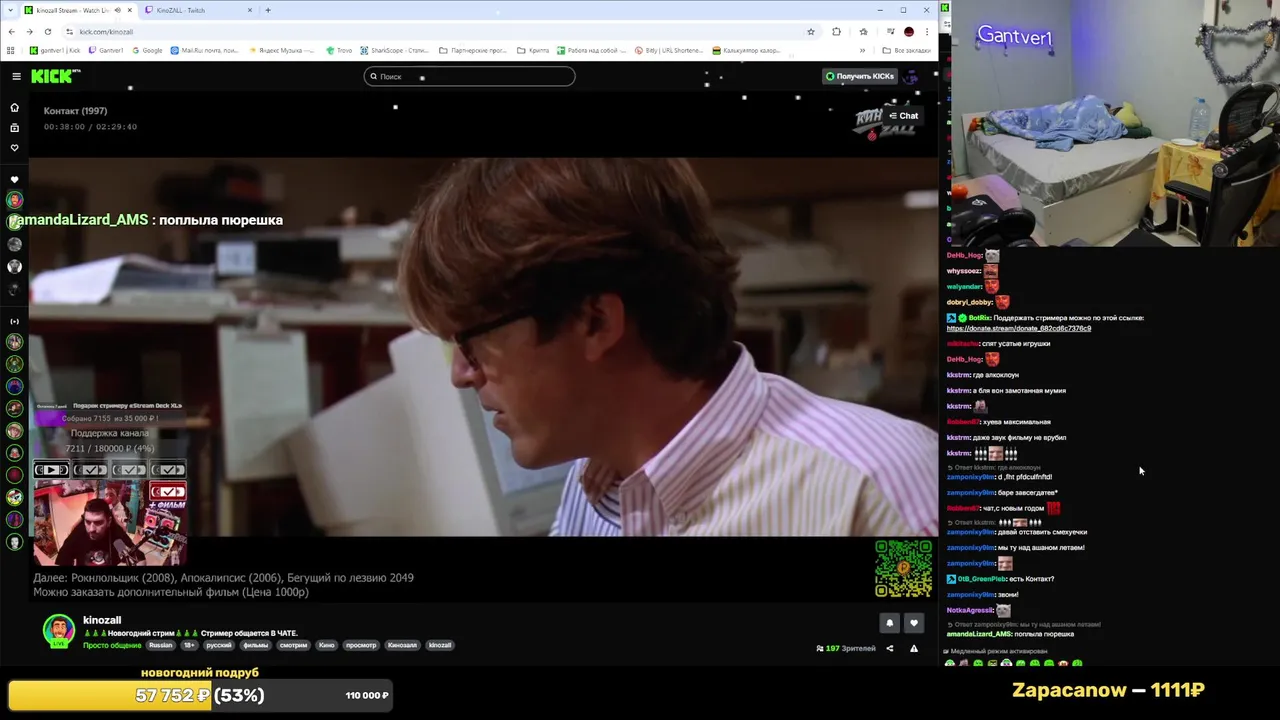Click the report warning triangle icon

913,648
